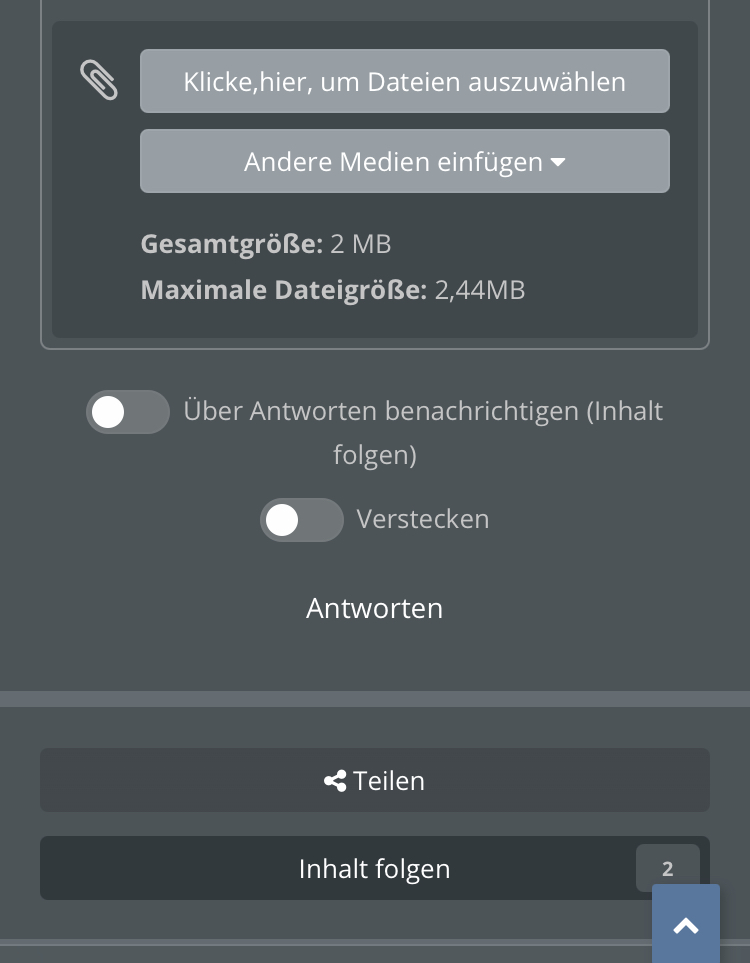Click the follower count badge showing 2

coord(668,868)
